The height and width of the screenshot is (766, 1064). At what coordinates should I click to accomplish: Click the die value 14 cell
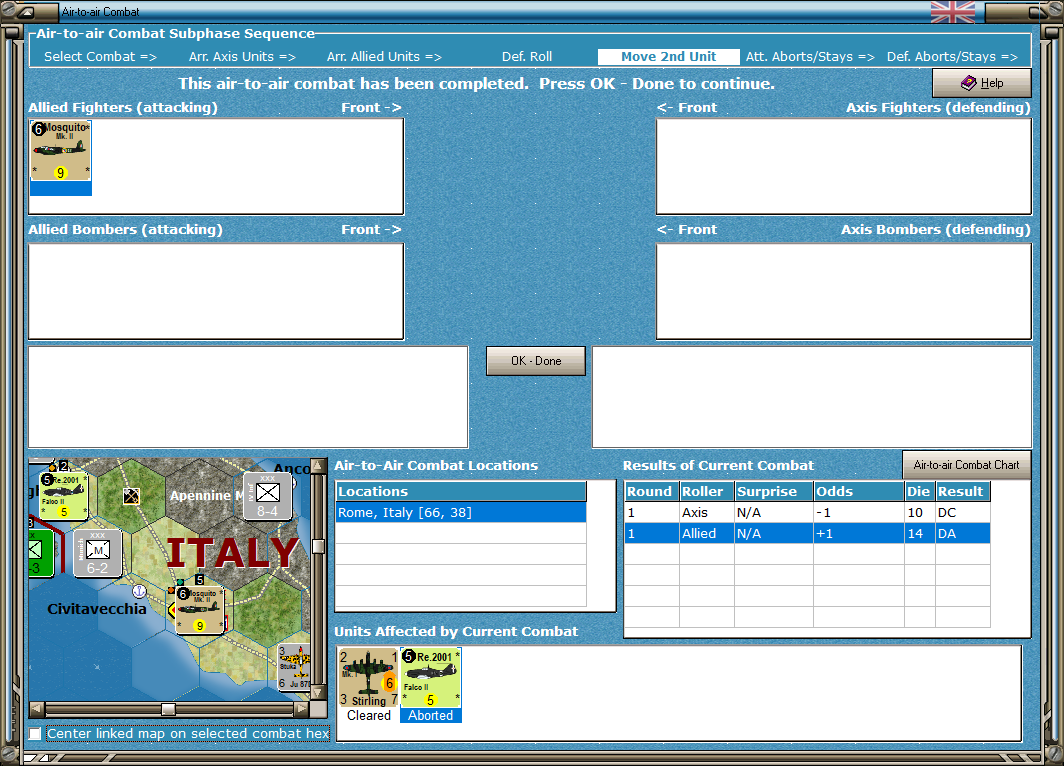[919, 533]
